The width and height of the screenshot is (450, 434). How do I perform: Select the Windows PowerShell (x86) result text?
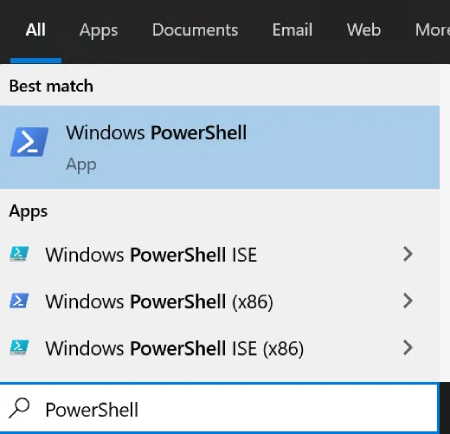pos(159,302)
